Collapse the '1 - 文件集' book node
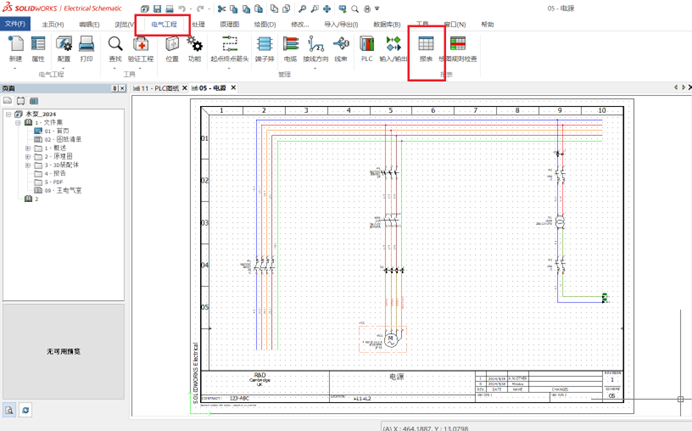Image resolution: width=692 pixels, height=431 pixels. pyautogui.click(x=17, y=122)
